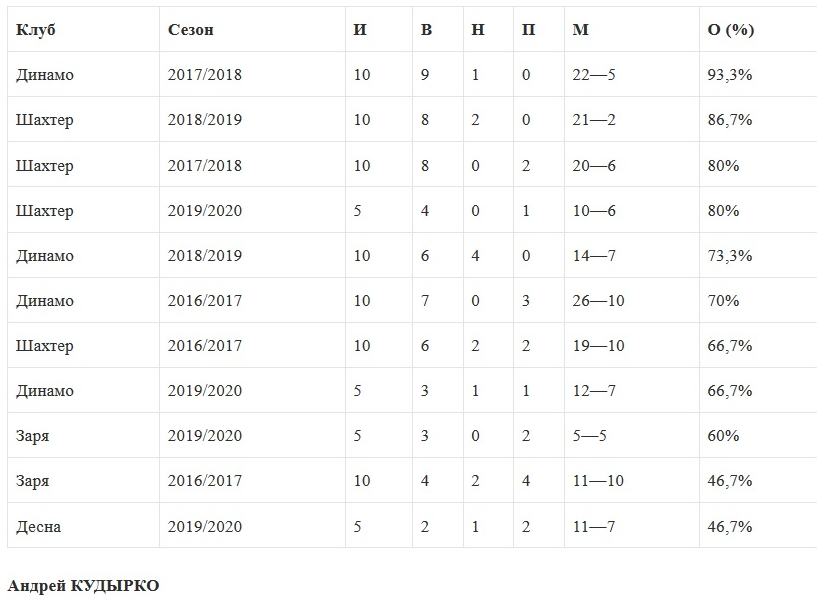Select the score cell 11—10

pos(598,481)
